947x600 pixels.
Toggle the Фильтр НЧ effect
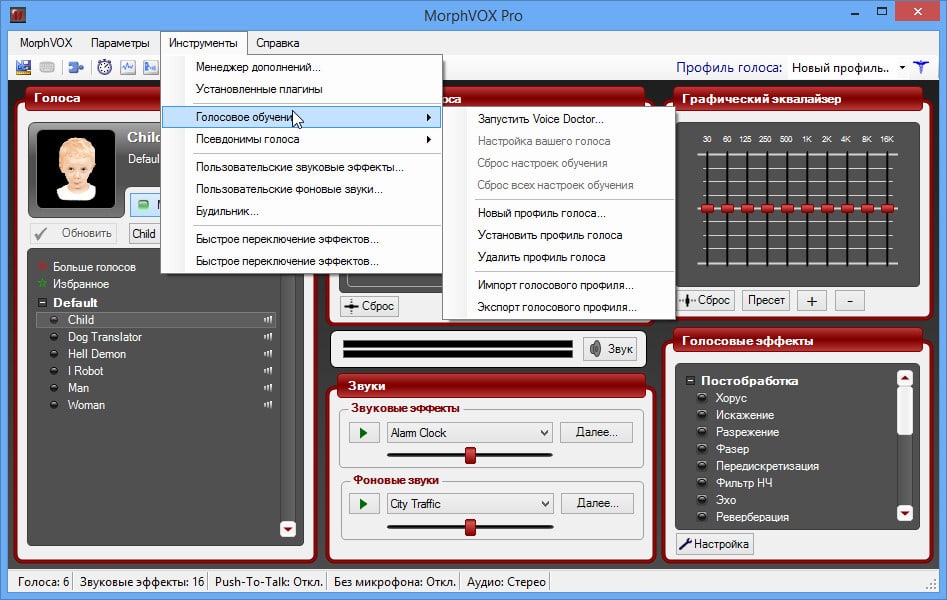point(702,482)
